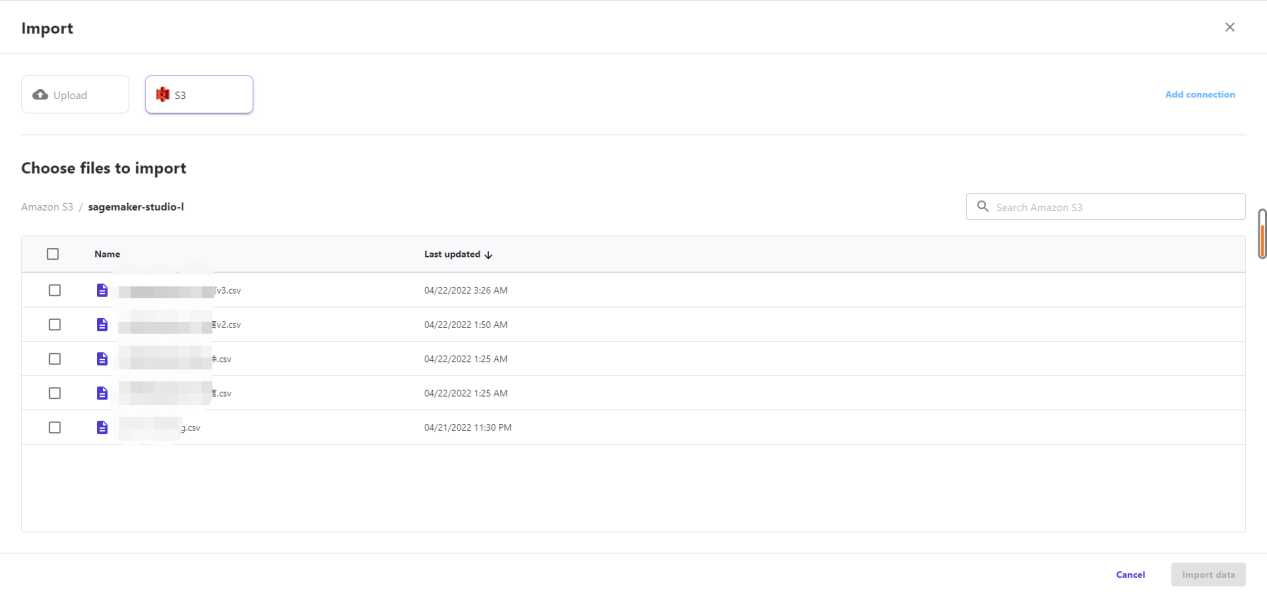Click file icon of file updated 04/21/2022 11:30 PM
This screenshot has width=1267, height=595.
(102, 428)
